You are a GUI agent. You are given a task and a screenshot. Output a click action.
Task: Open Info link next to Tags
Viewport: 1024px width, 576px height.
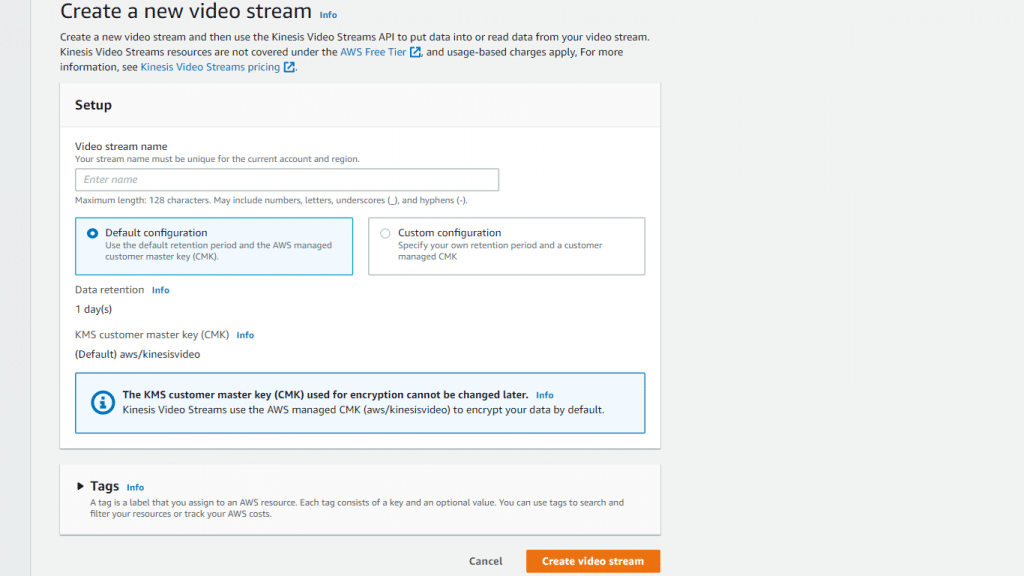point(135,488)
